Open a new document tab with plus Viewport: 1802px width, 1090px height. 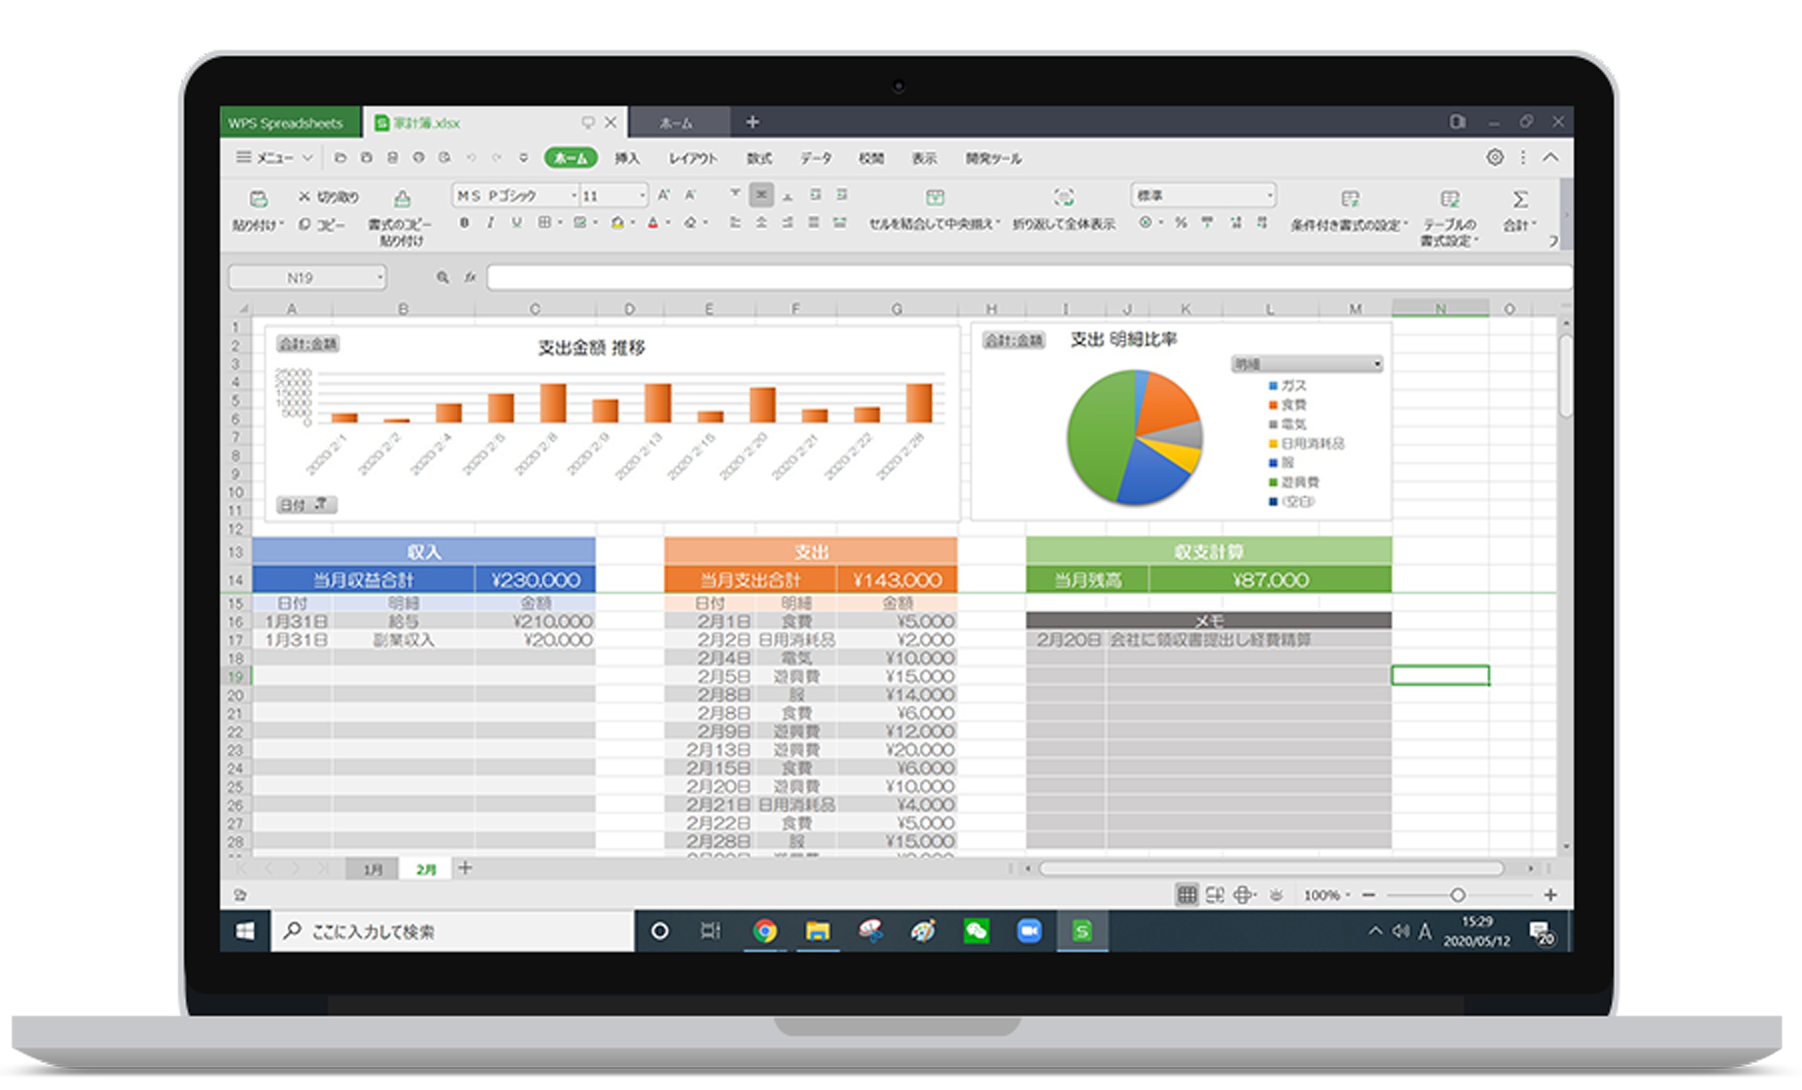pyautogui.click(x=752, y=122)
